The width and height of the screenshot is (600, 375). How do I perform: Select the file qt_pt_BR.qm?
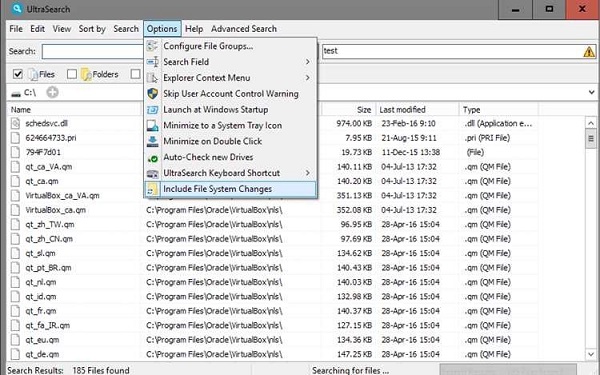48,268
